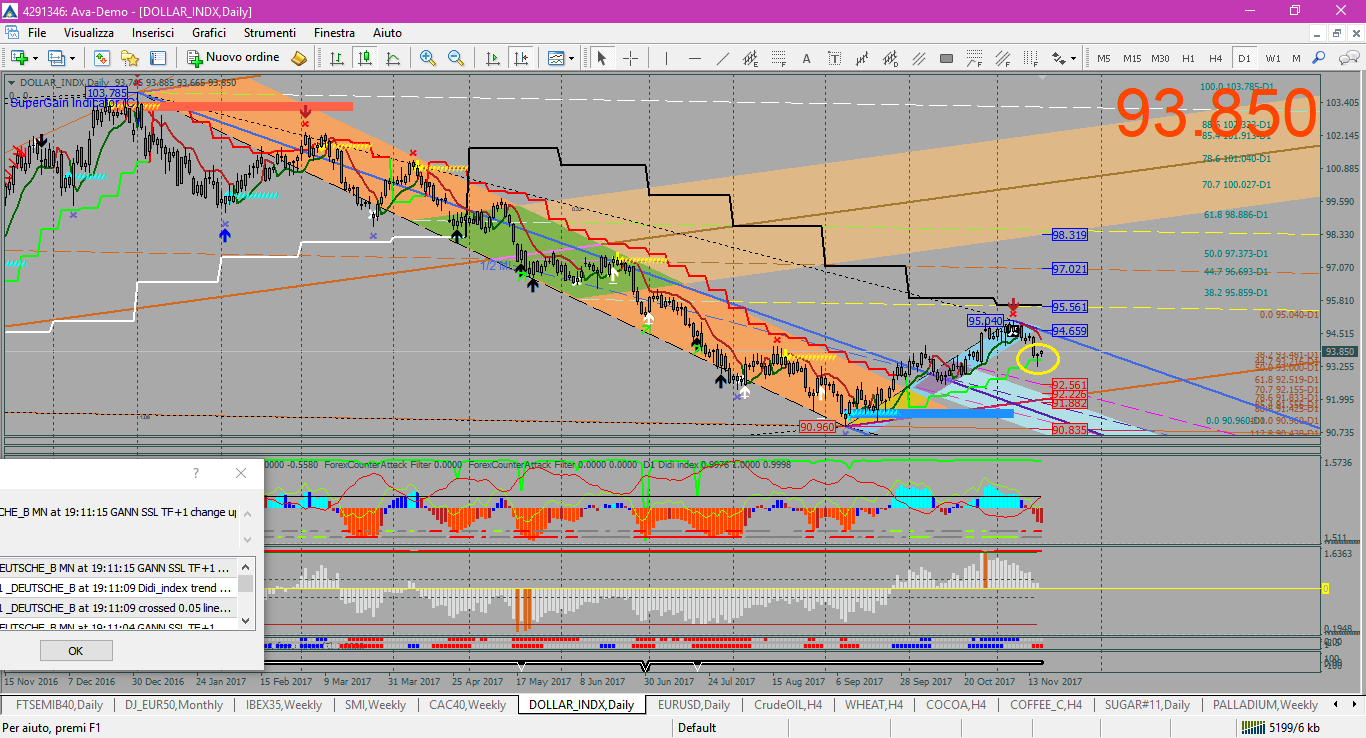This screenshot has width=1366, height=738.
Task: Switch to FTSEMIB40,Daily chart tab
Action: [x=59, y=704]
